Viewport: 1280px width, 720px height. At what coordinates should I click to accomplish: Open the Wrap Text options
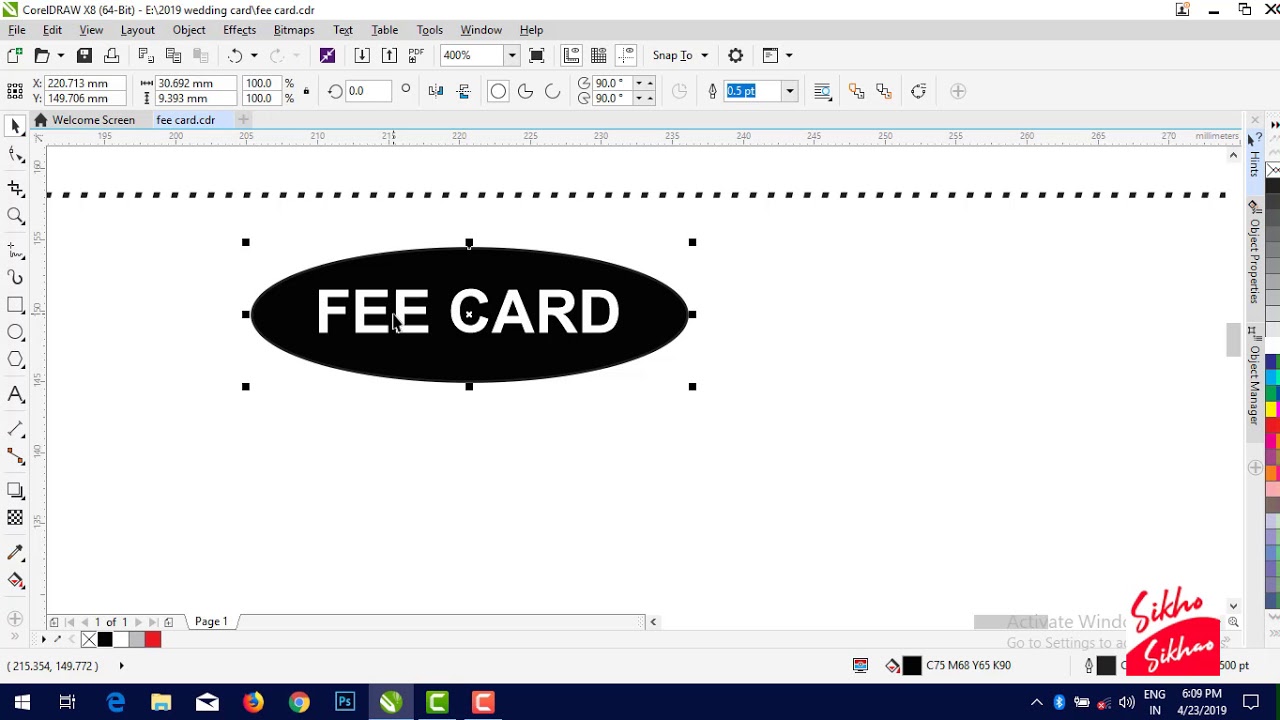[822, 91]
